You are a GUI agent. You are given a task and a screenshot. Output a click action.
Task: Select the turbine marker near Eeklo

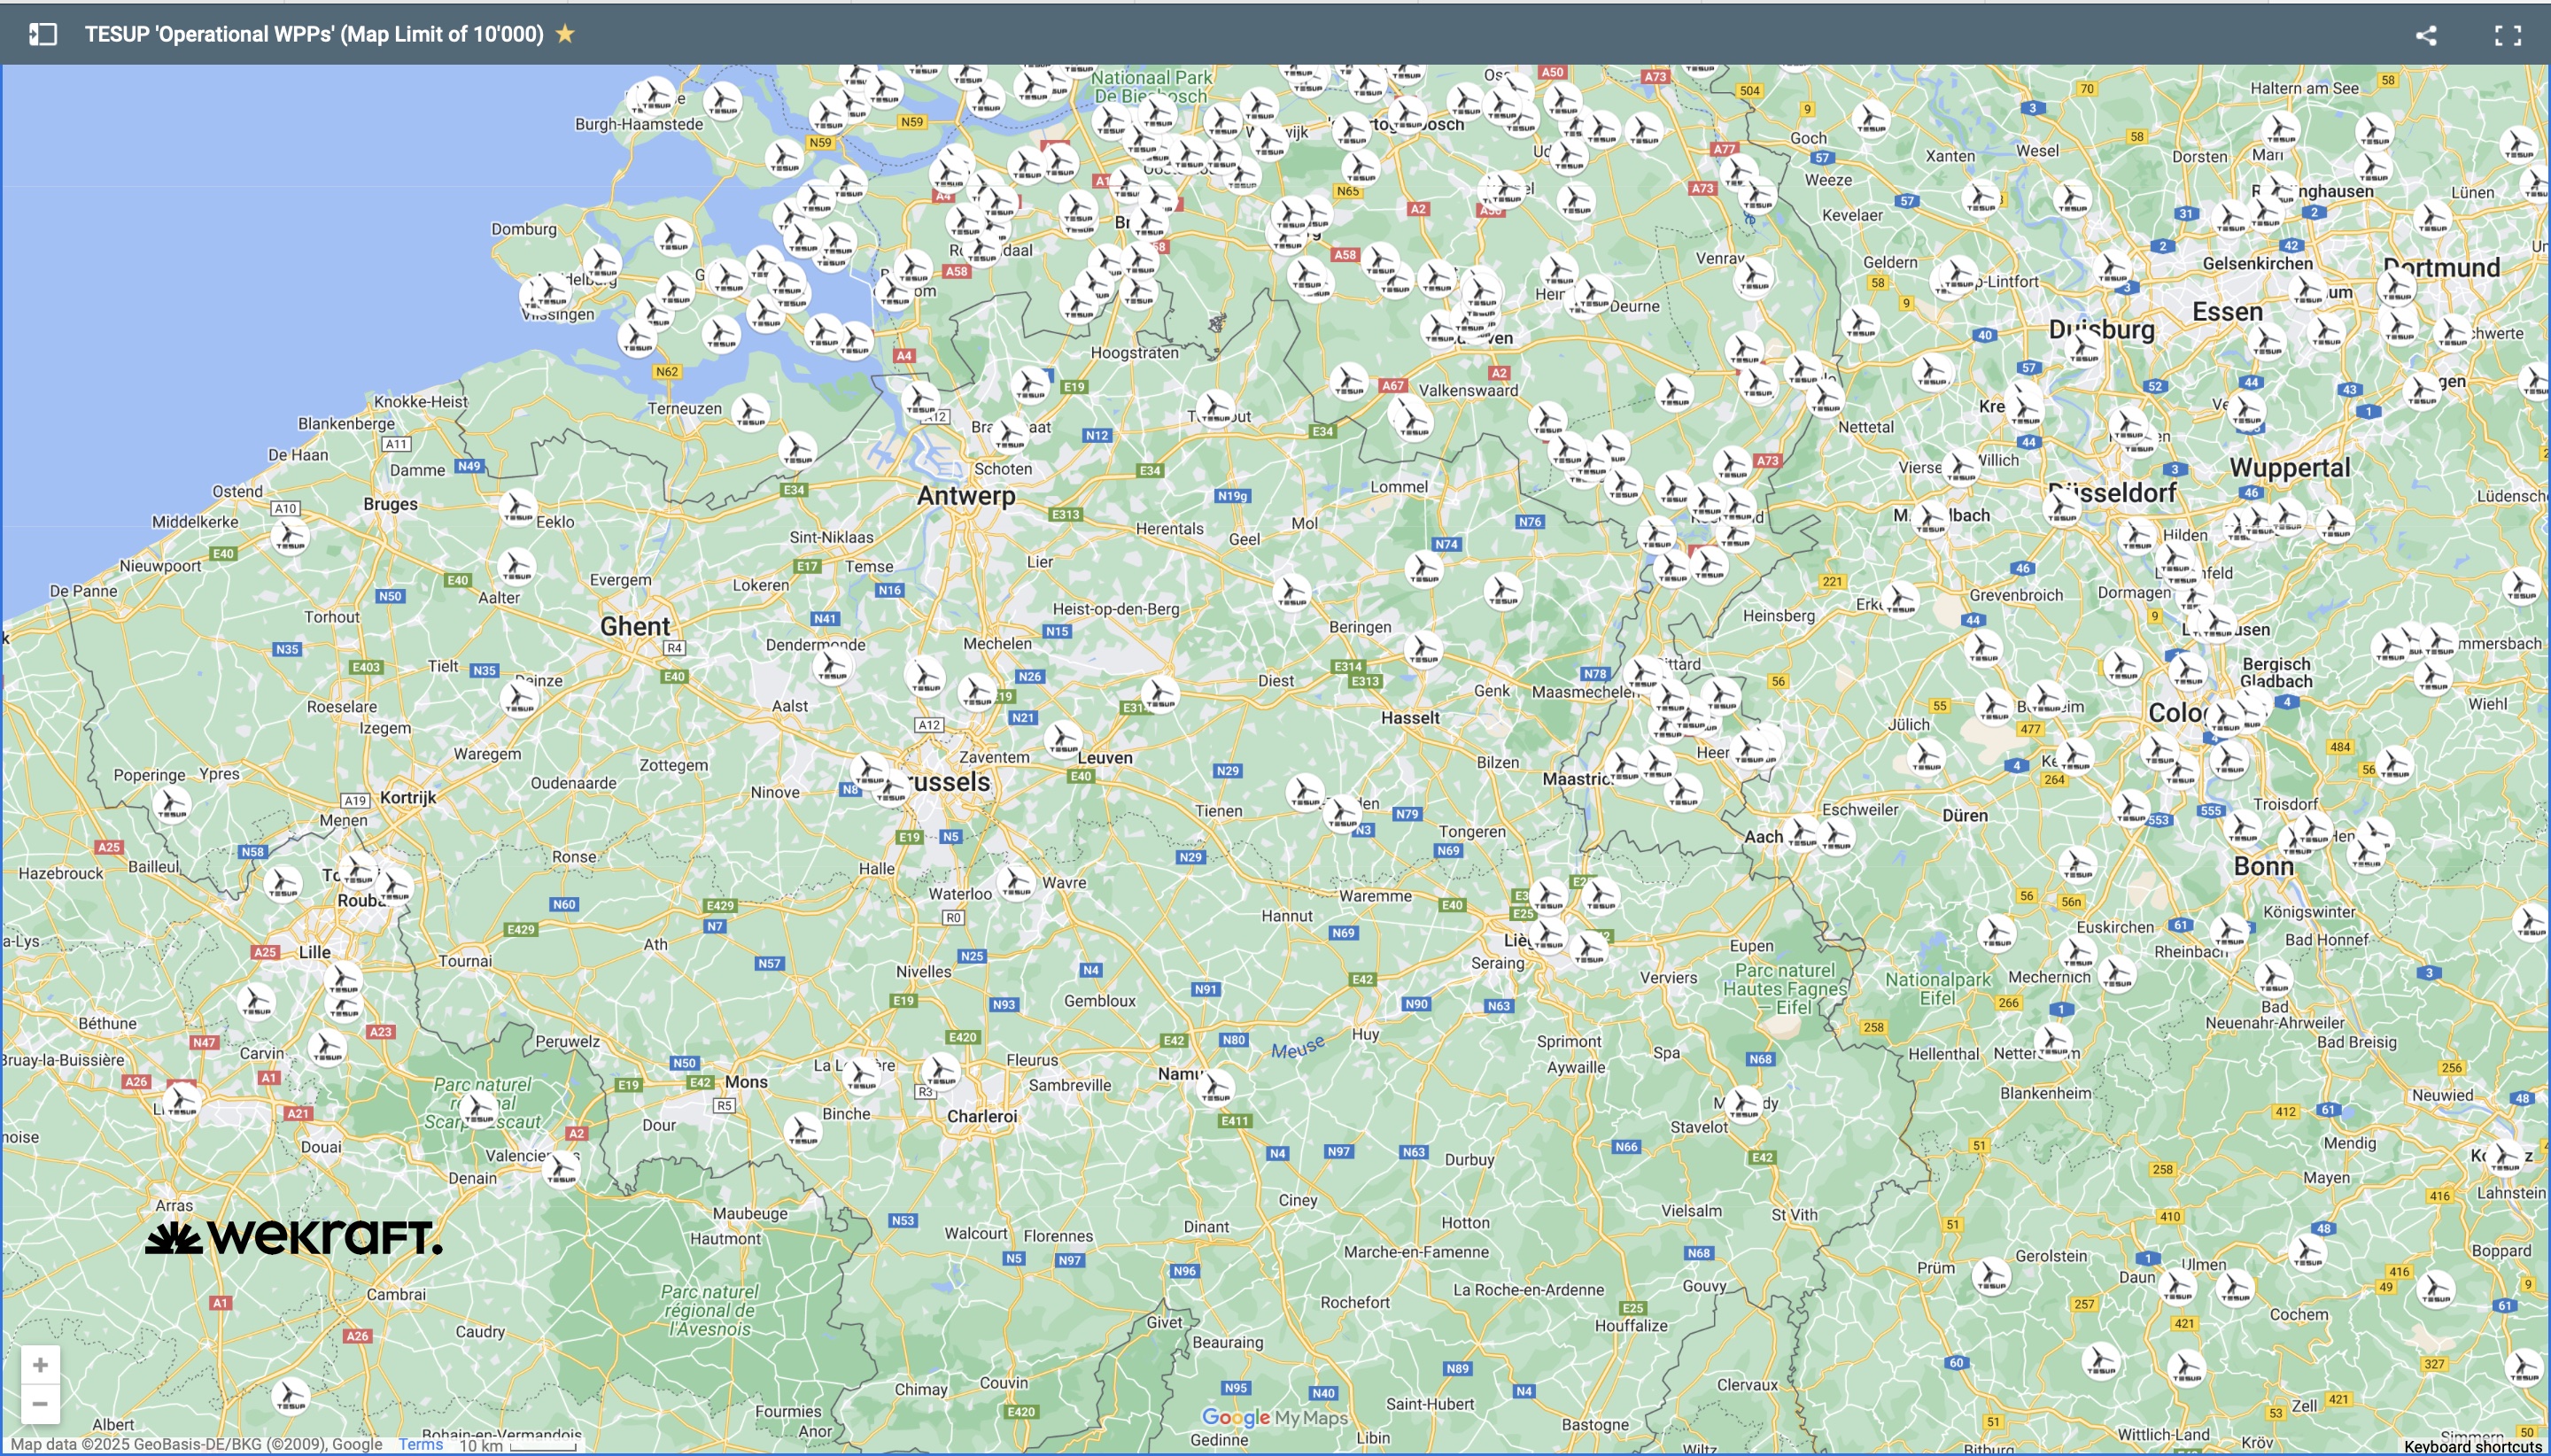coord(517,507)
